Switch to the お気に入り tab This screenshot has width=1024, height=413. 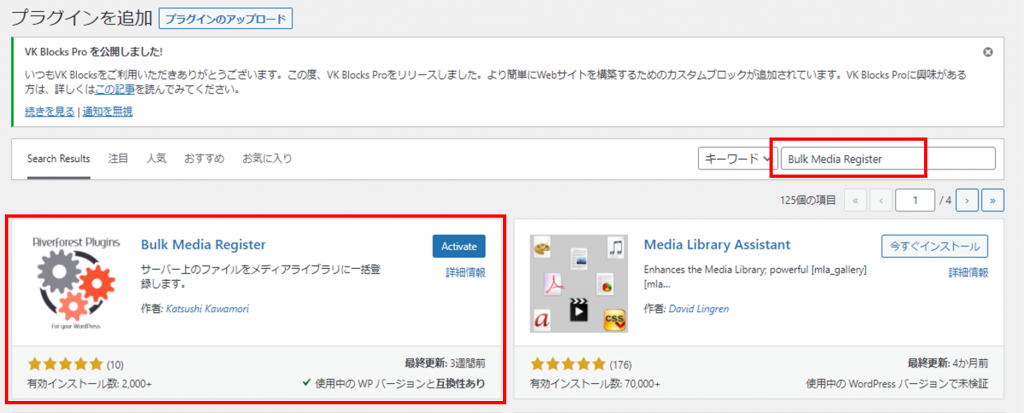click(x=267, y=158)
